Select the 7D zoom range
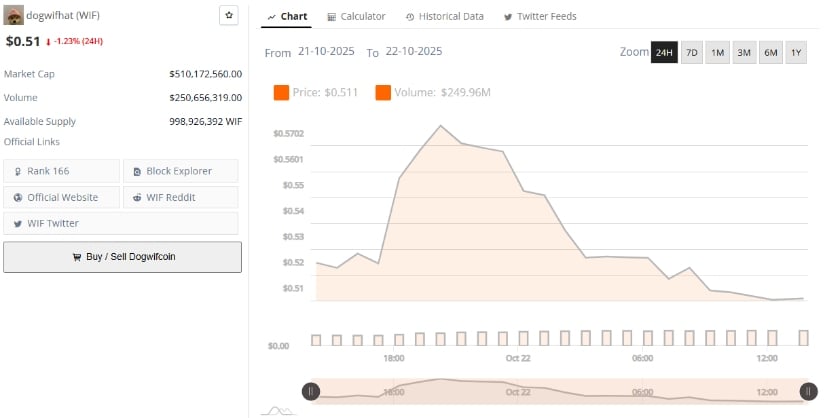Screen dimensions: 825x418 click(691, 52)
